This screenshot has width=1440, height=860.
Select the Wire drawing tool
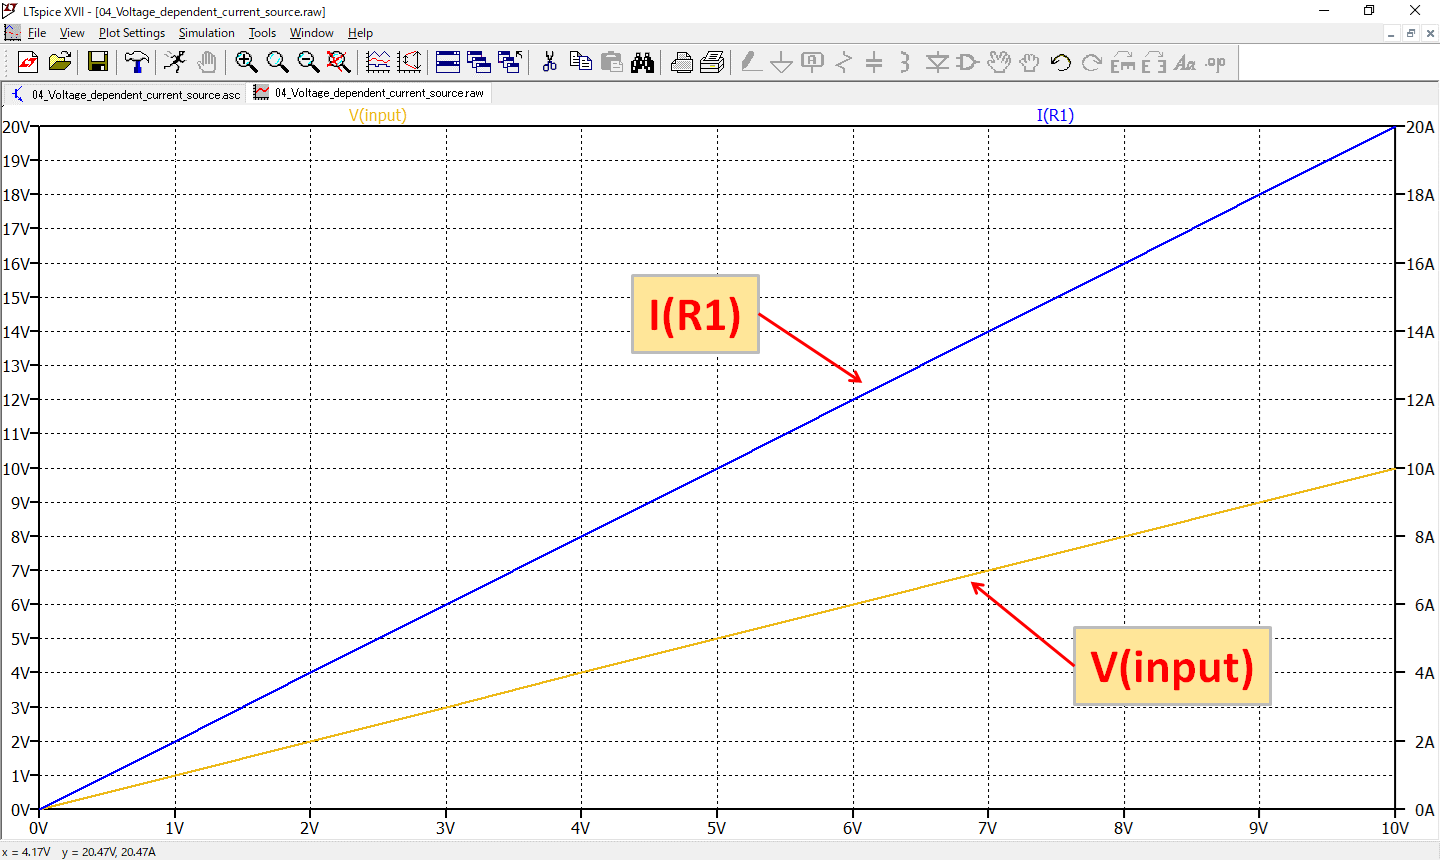[751, 62]
